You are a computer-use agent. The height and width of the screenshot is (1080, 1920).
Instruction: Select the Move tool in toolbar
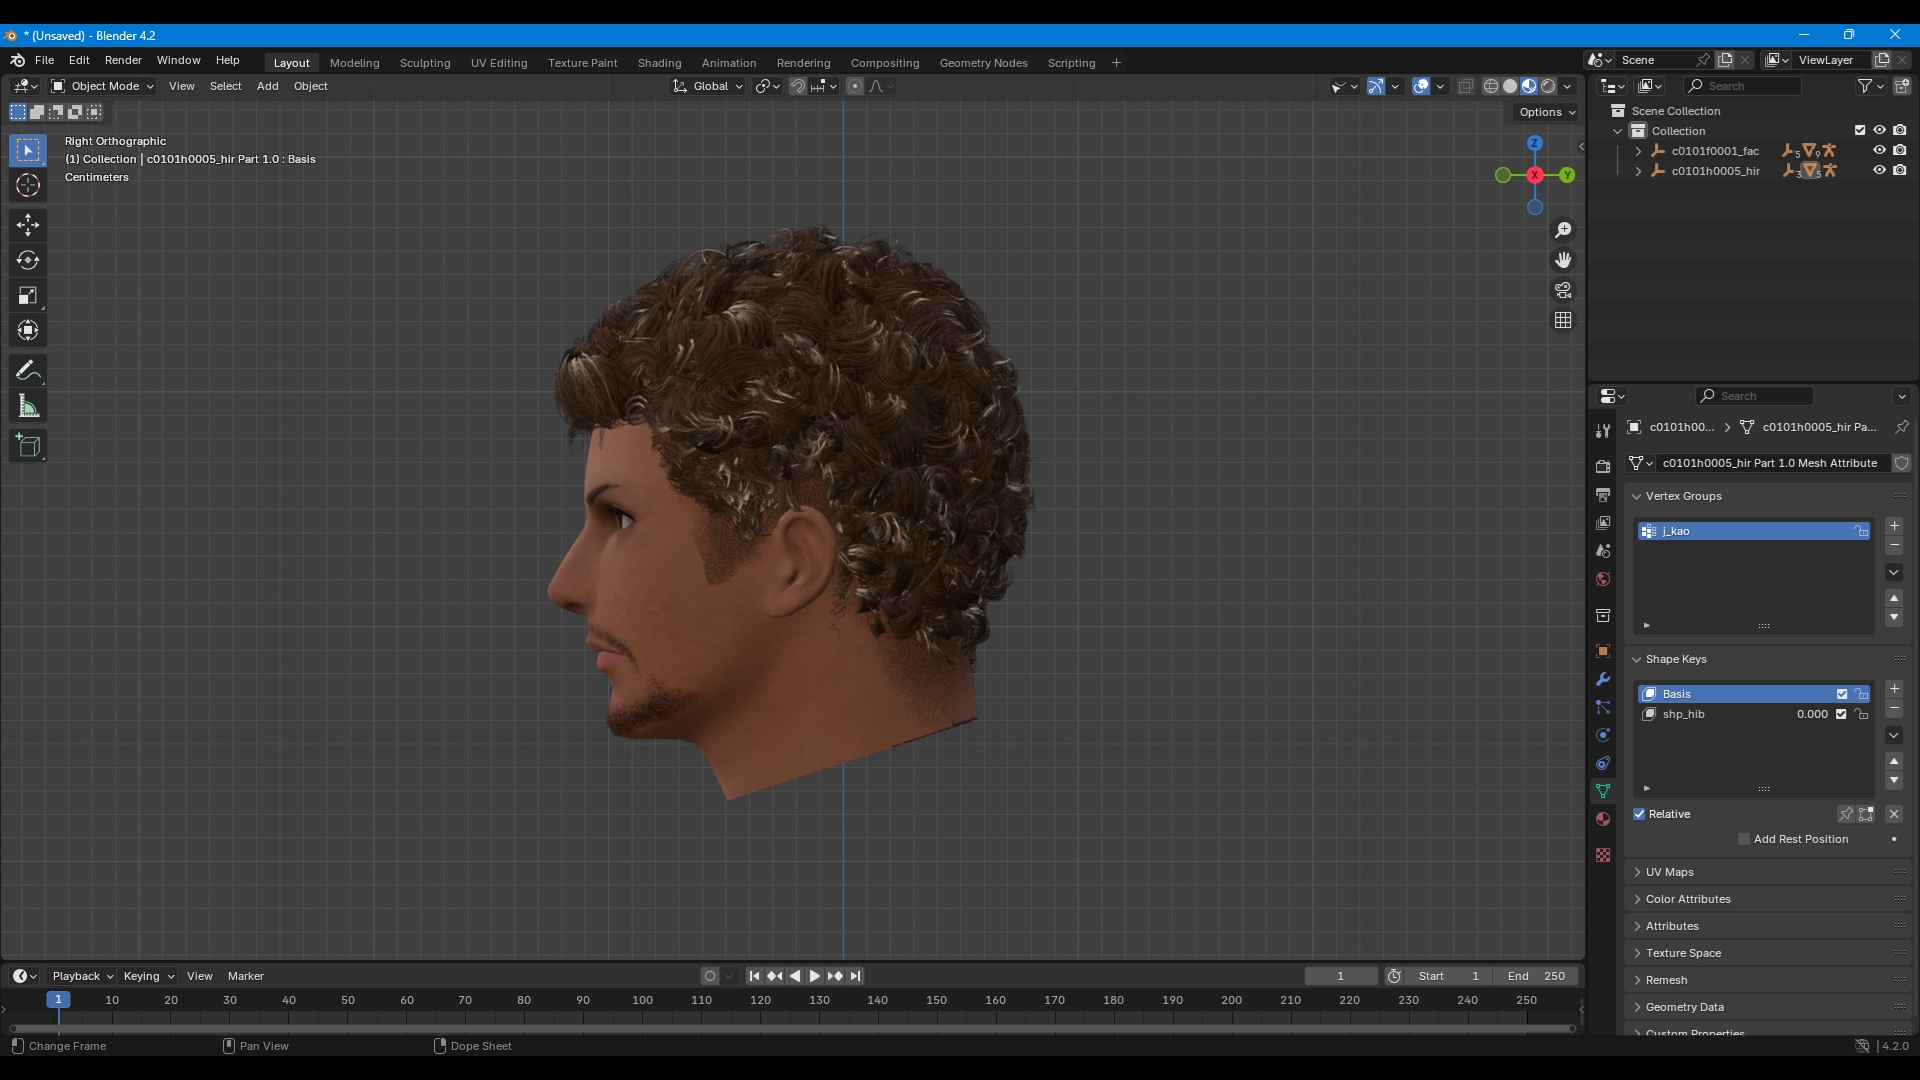tap(28, 224)
